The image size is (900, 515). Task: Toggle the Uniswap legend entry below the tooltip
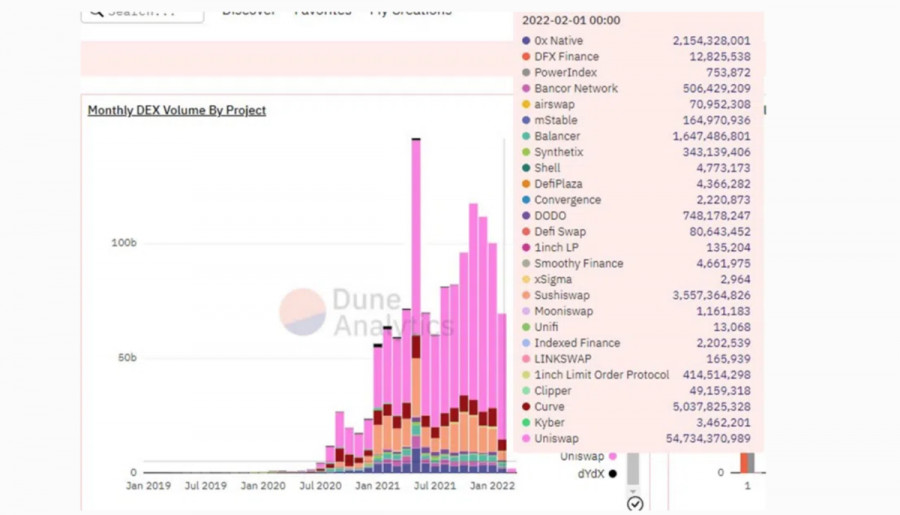click(588, 456)
